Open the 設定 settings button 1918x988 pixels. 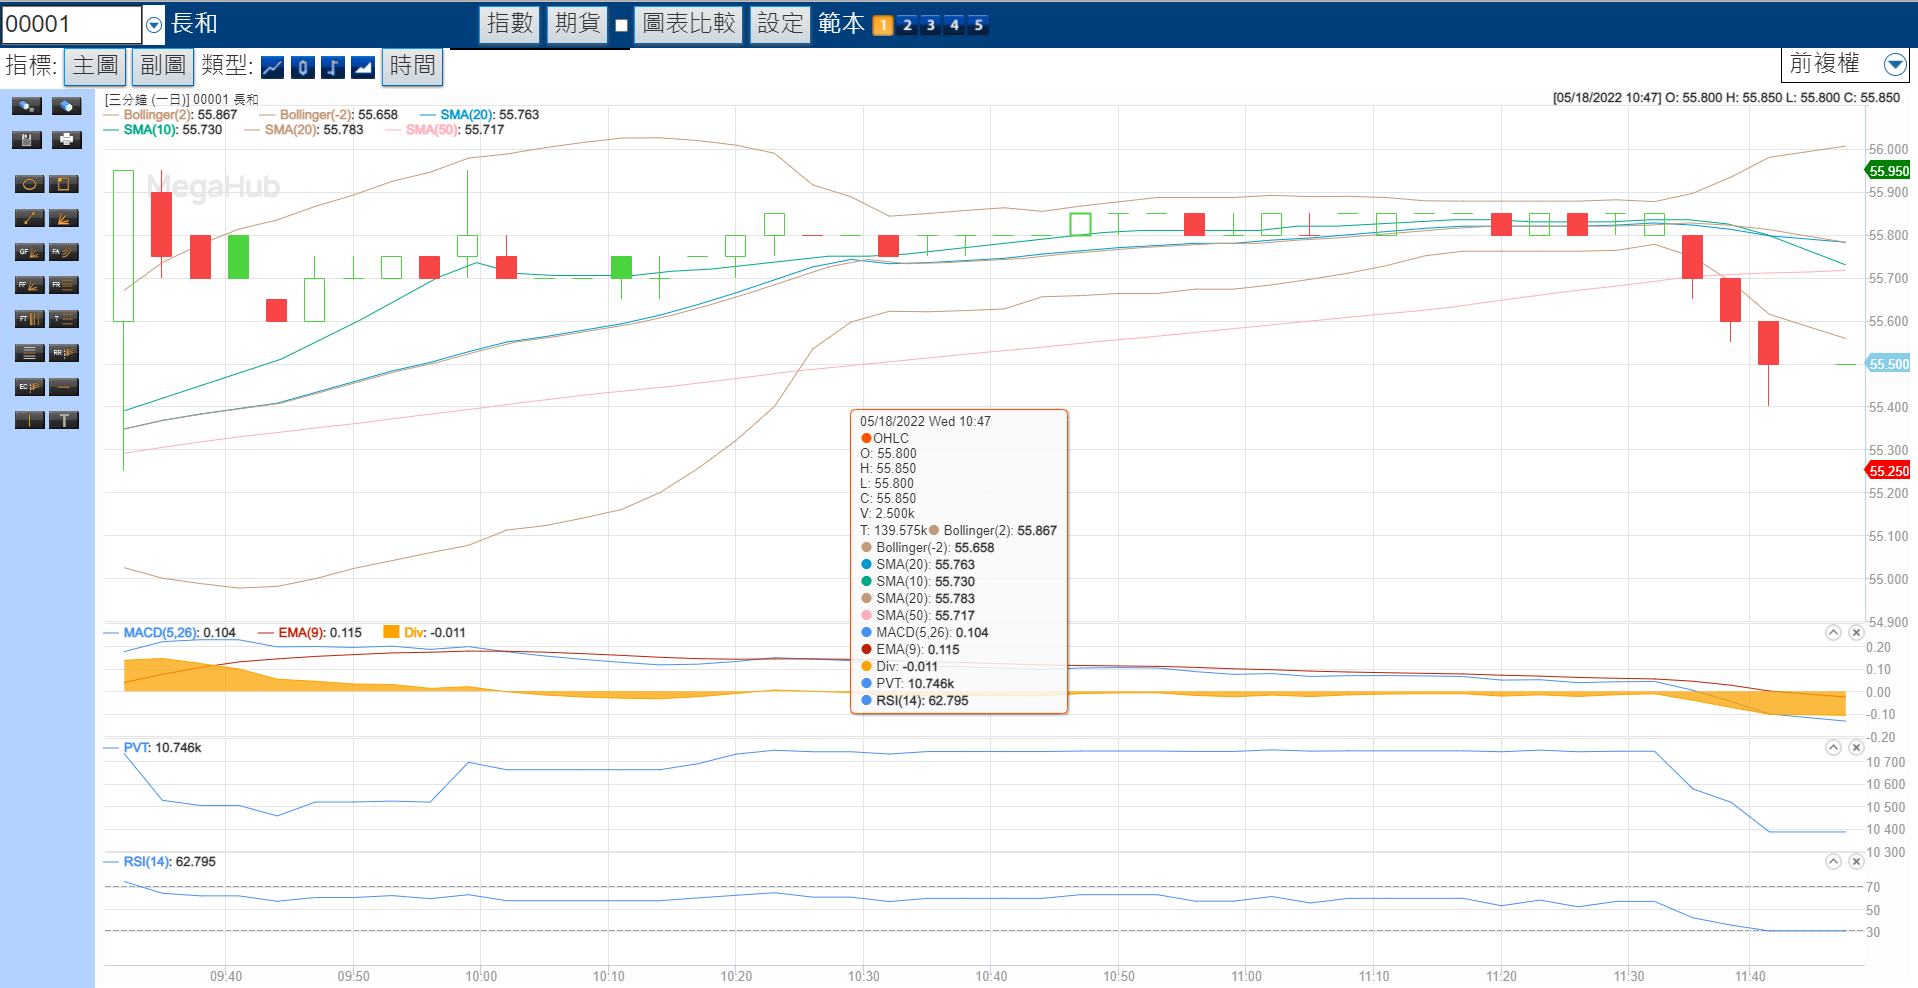[780, 24]
